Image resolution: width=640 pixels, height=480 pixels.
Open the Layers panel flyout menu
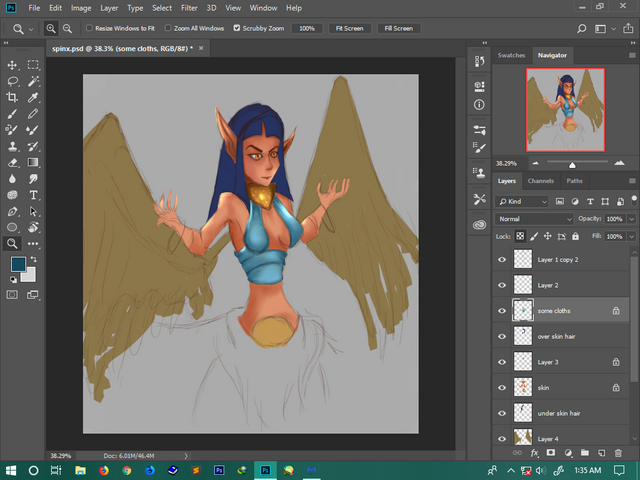point(632,181)
